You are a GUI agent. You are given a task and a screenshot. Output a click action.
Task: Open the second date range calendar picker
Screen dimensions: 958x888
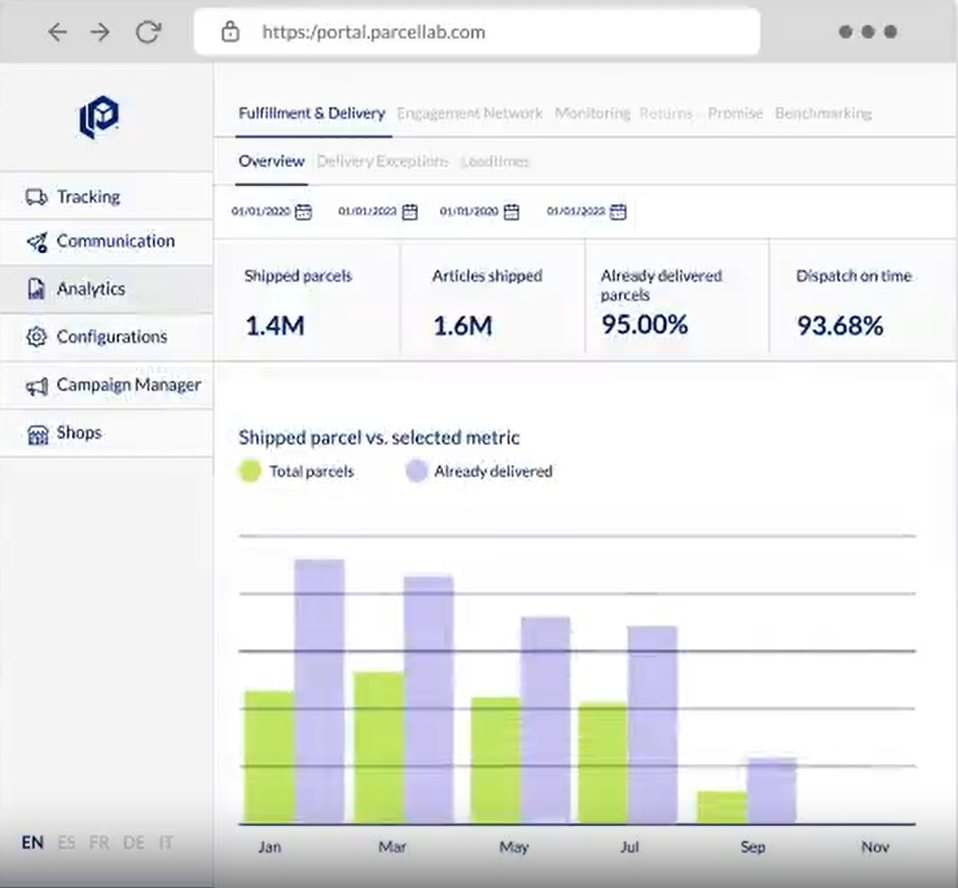pyautogui.click(x=408, y=212)
